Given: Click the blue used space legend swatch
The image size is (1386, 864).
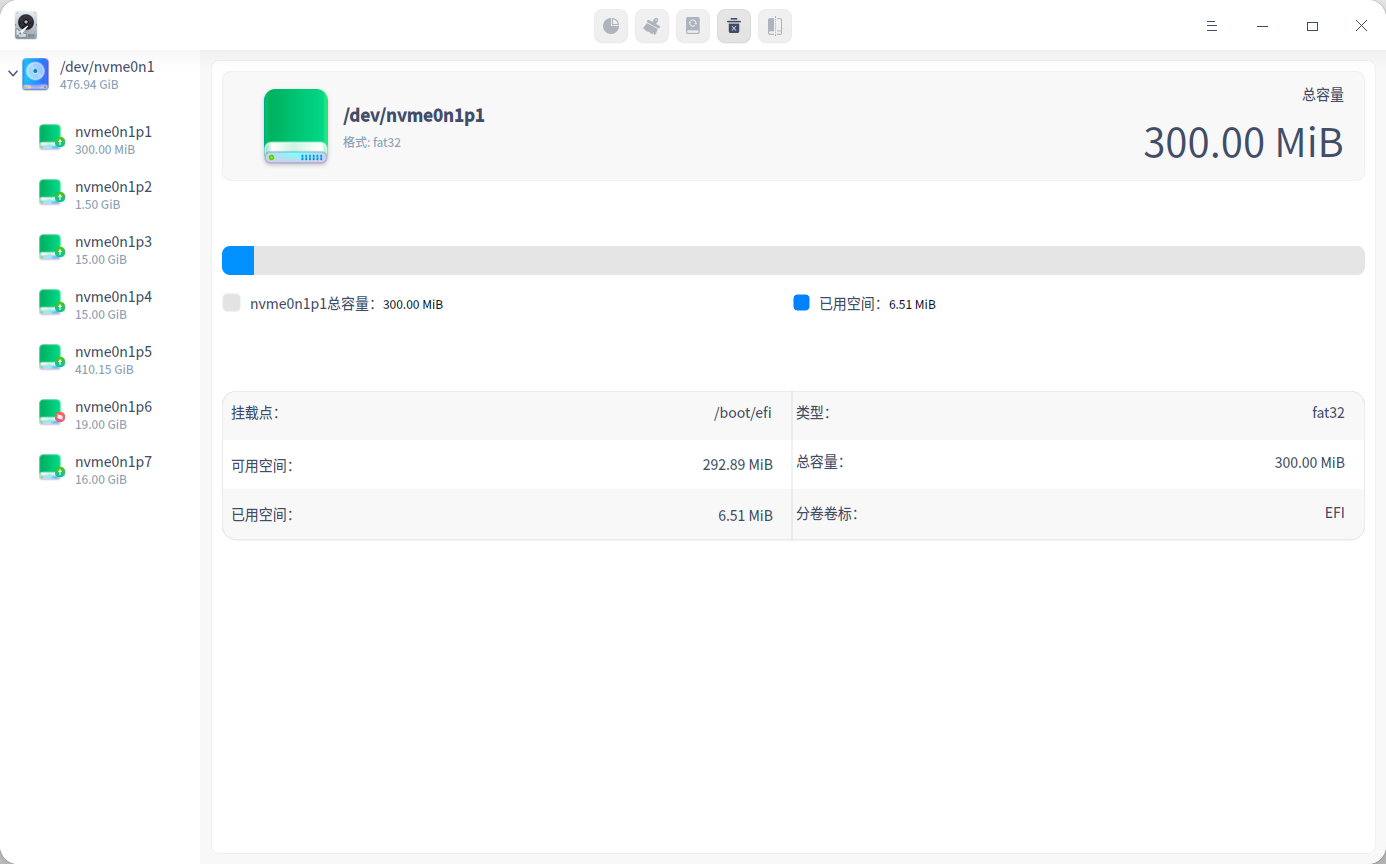Looking at the screenshot, I should (801, 303).
